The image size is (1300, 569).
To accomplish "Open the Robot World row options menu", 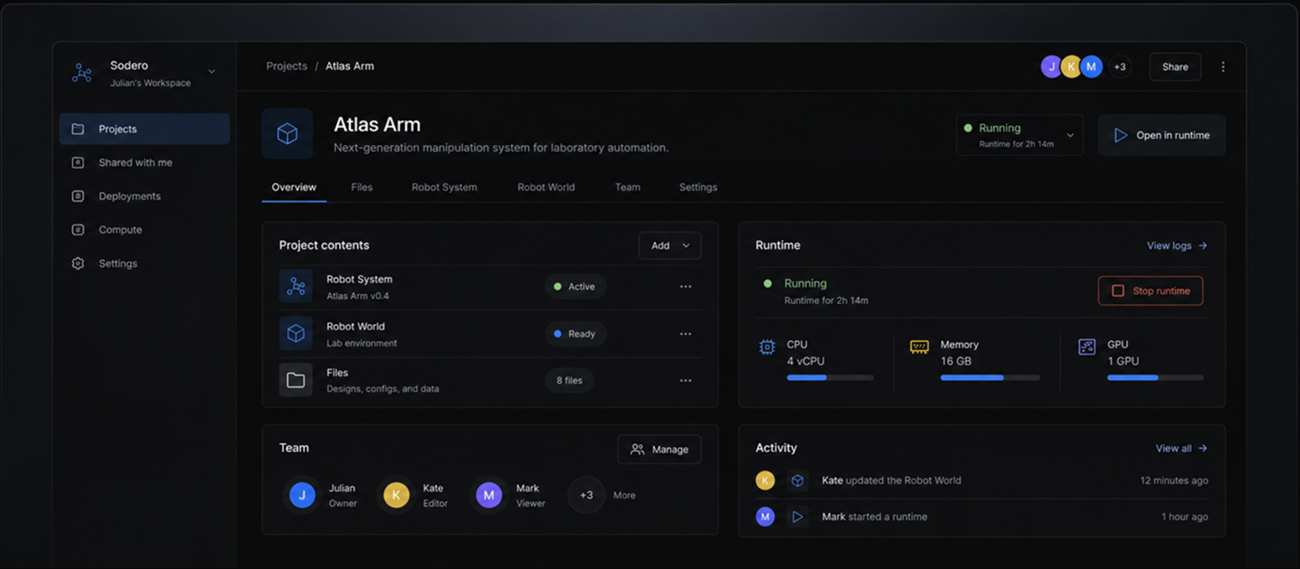I will [685, 334].
